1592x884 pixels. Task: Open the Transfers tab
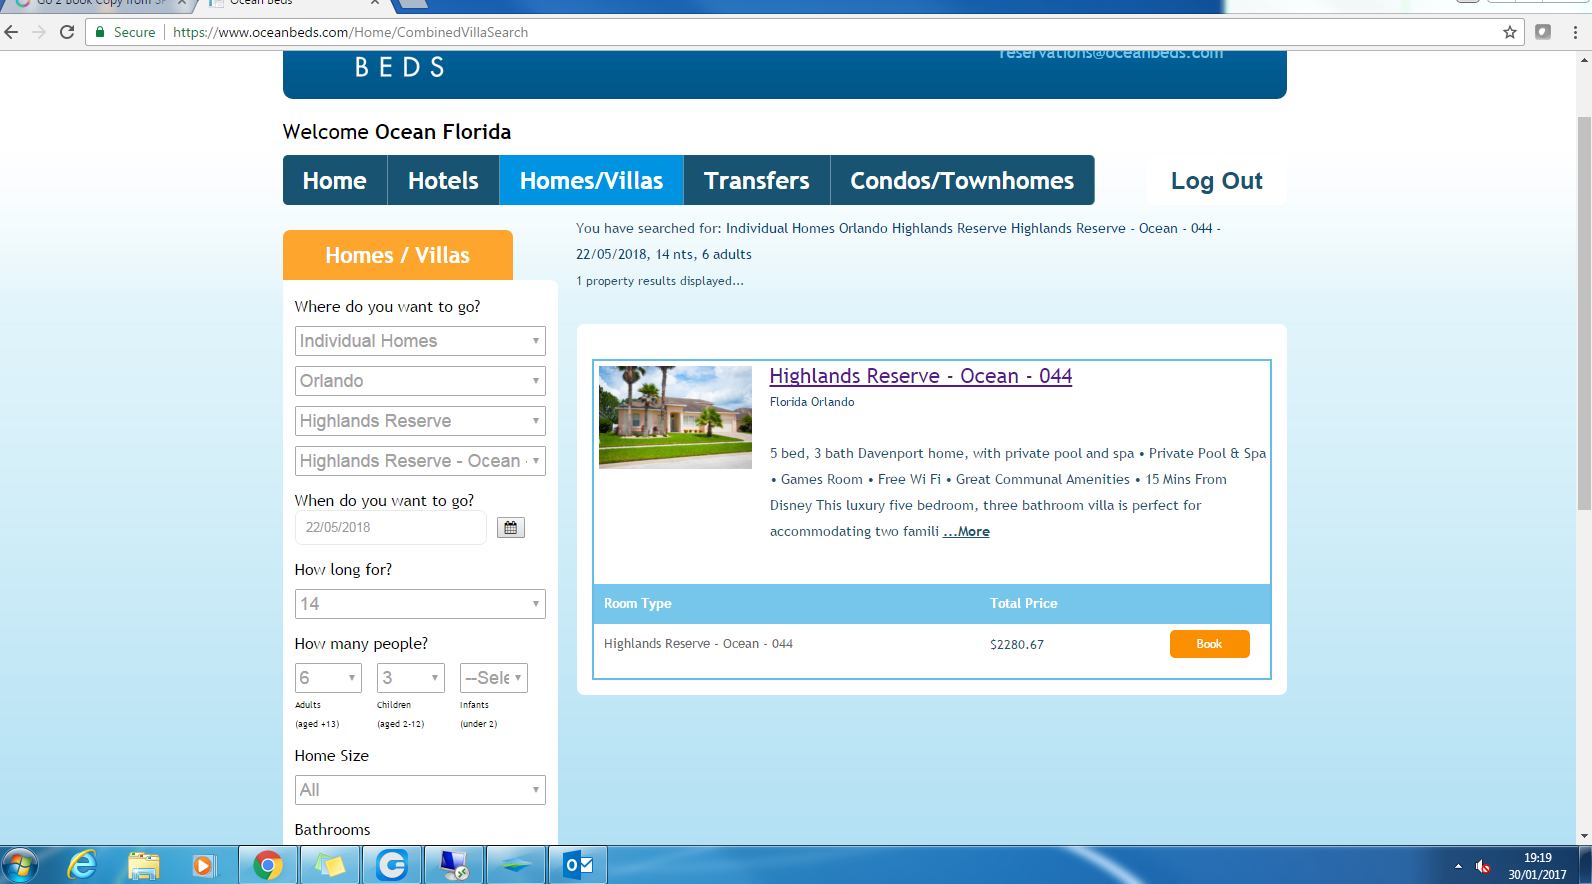coord(757,180)
